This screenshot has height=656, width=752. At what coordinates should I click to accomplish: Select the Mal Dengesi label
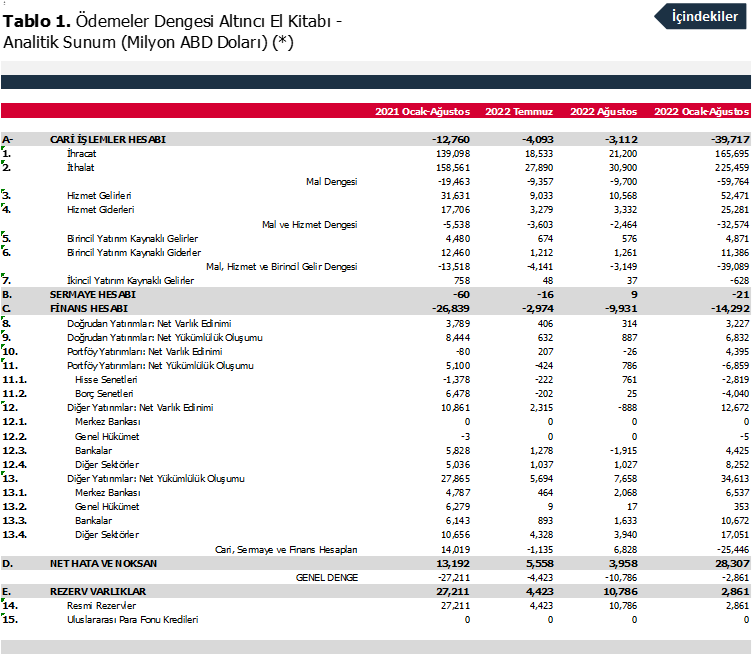pos(331,181)
